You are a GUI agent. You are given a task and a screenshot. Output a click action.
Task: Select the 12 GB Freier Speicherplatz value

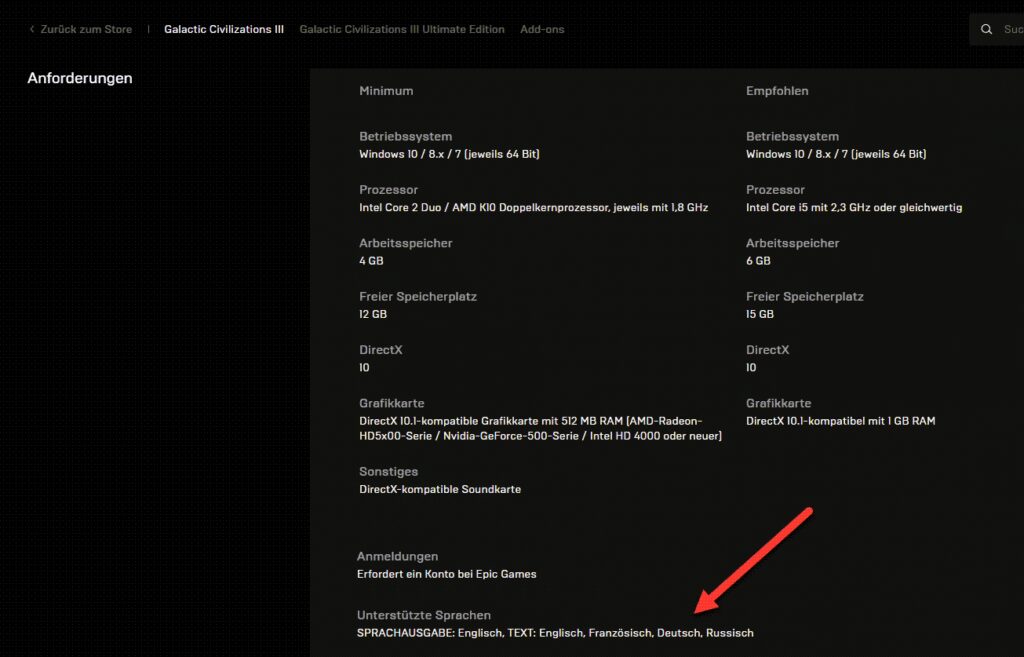click(x=373, y=314)
